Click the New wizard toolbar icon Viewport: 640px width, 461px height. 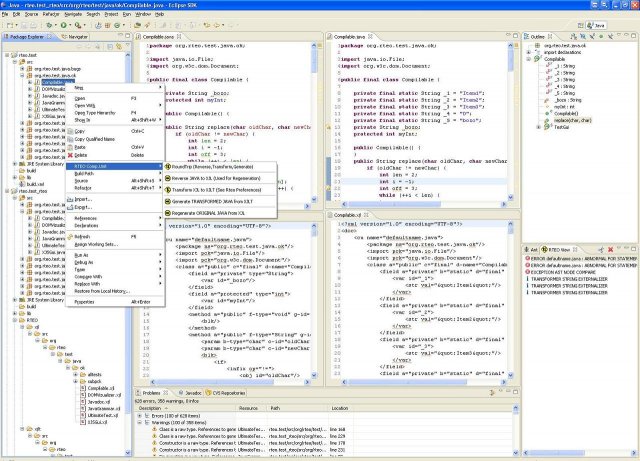point(10,25)
